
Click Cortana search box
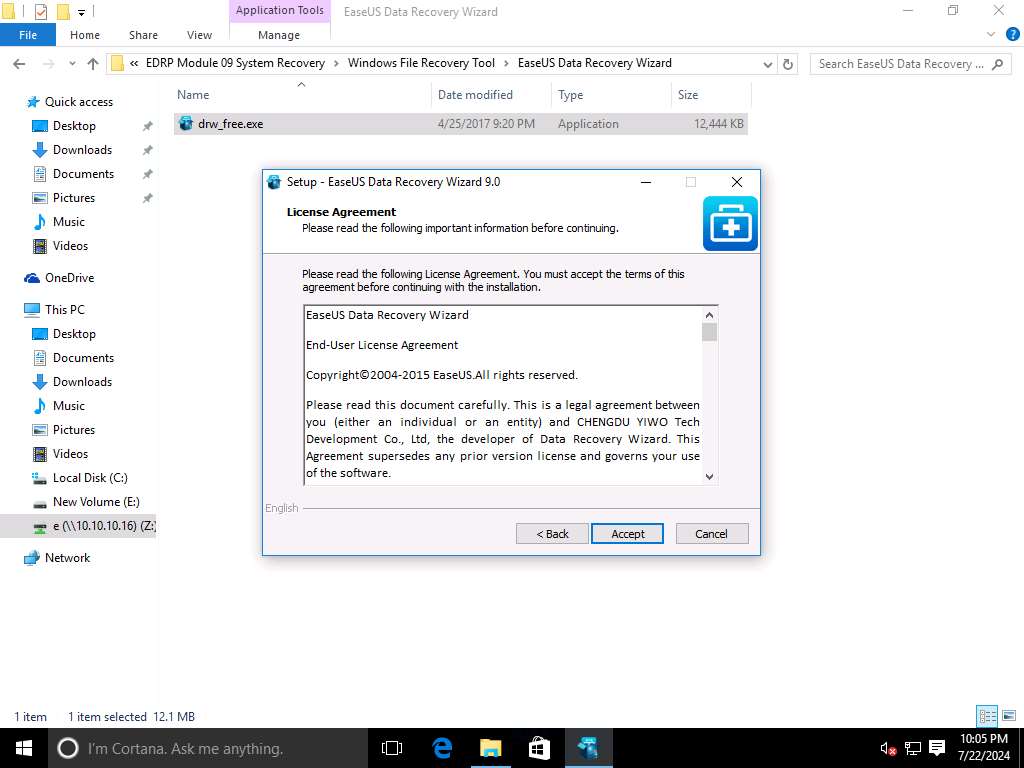pyautogui.click(x=208, y=748)
